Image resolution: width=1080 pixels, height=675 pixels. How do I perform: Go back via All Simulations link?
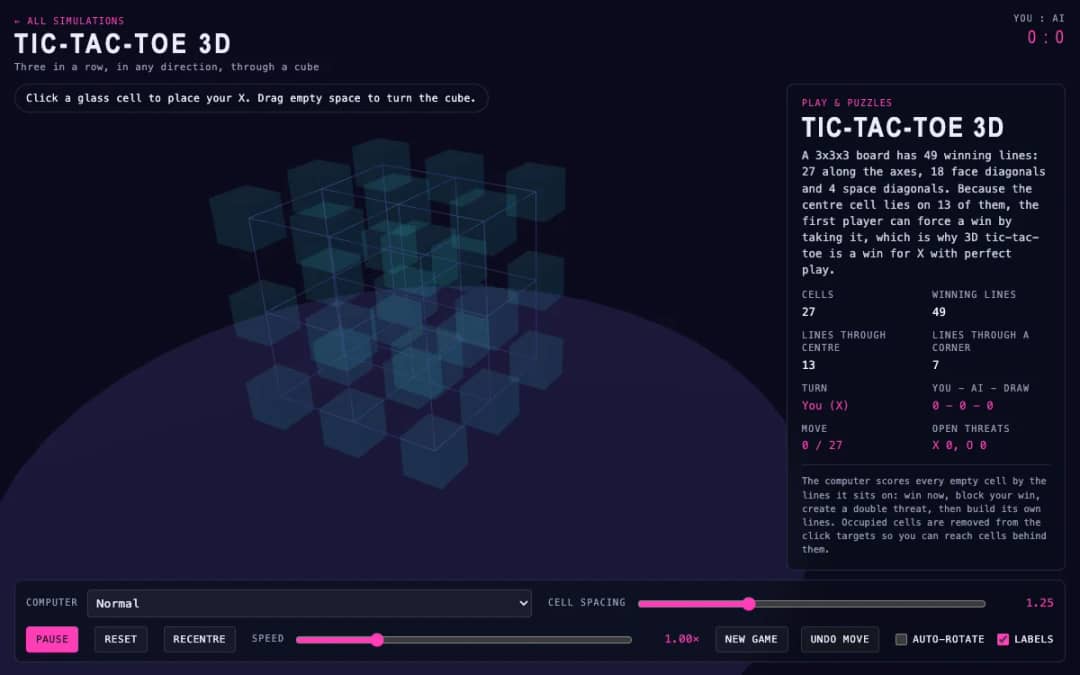[x=69, y=21]
